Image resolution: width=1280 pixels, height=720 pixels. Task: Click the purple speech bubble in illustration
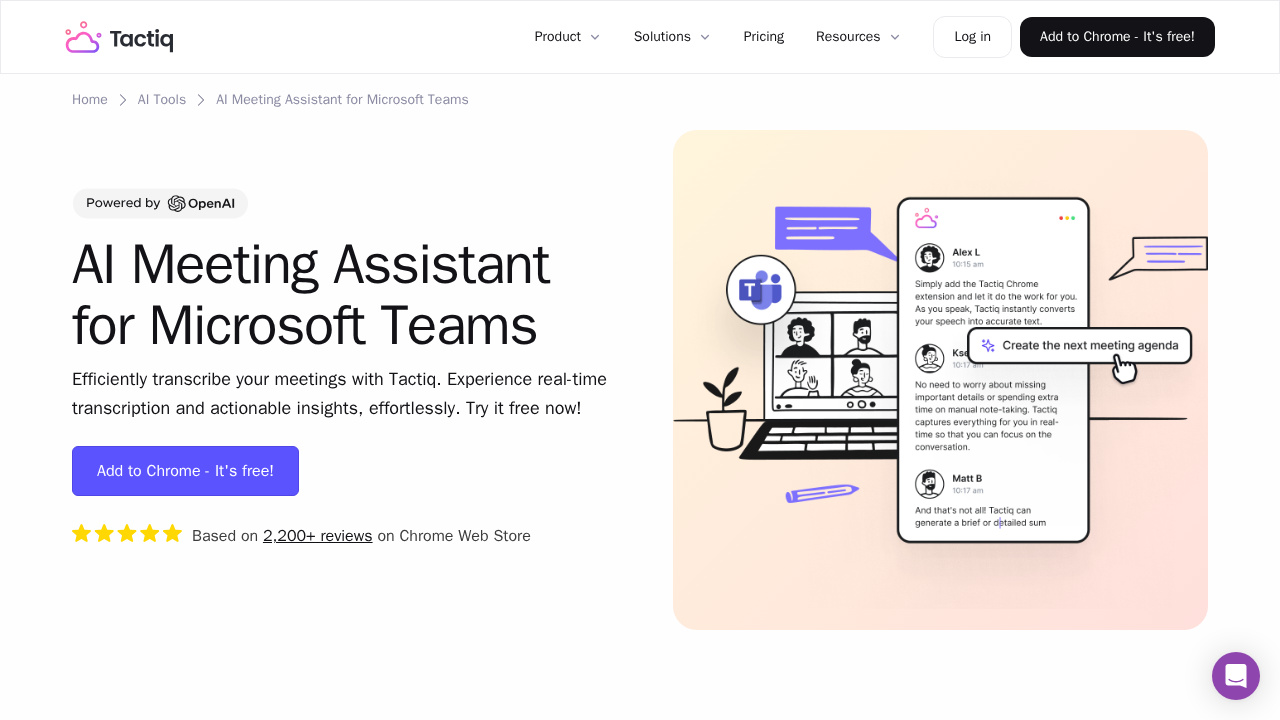[836, 233]
